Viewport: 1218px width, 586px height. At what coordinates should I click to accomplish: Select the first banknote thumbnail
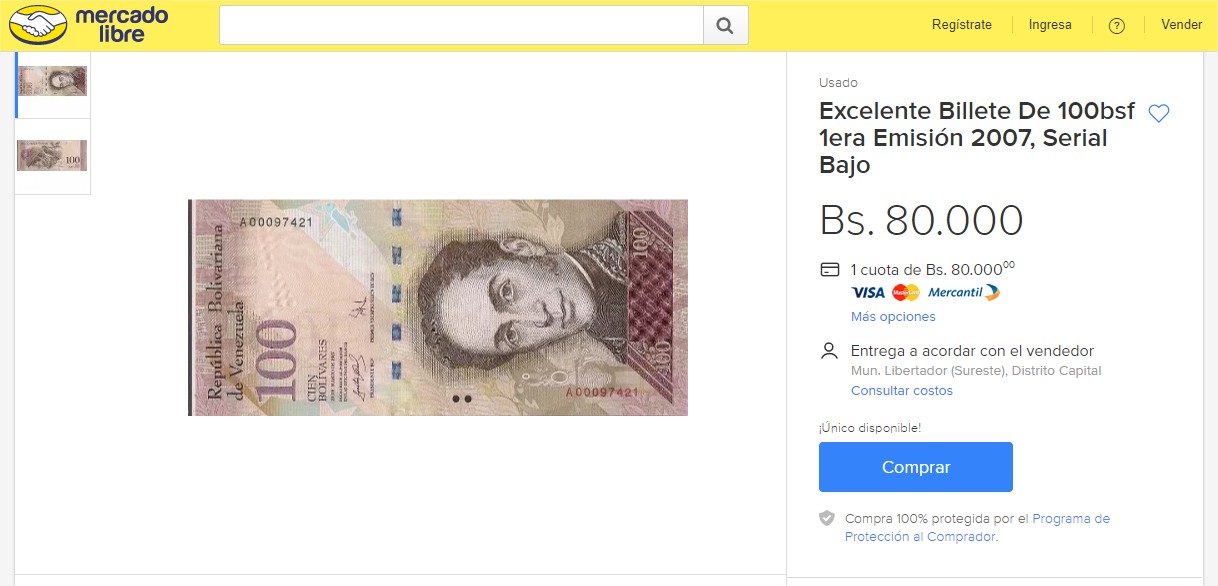pos(52,80)
